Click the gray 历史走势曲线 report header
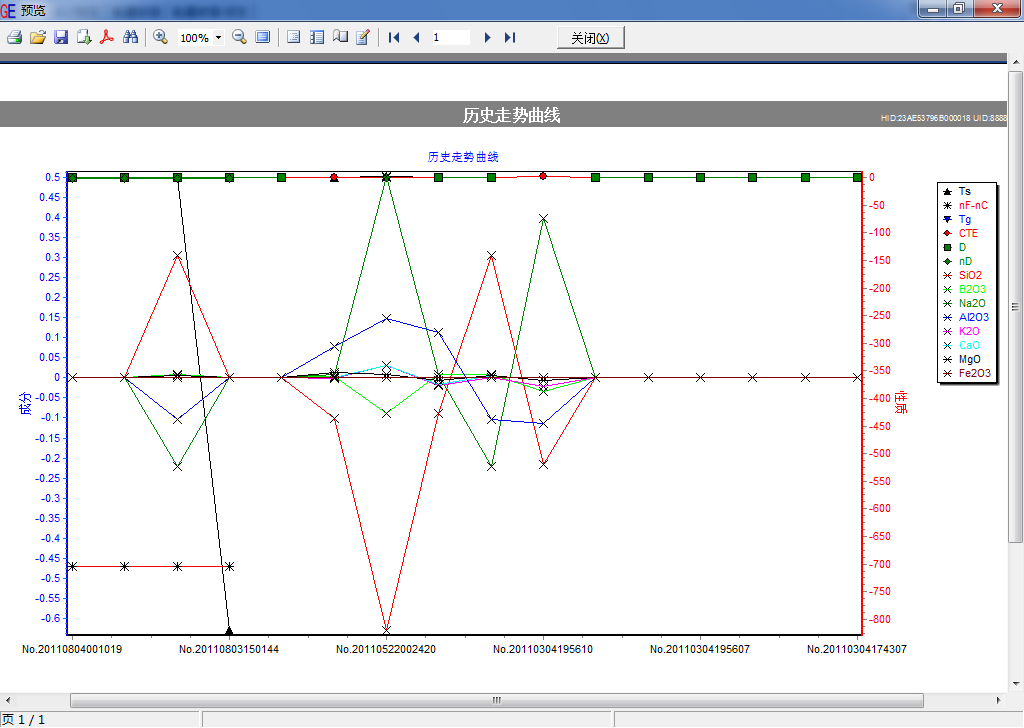1024x728 pixels. point(511,115)
